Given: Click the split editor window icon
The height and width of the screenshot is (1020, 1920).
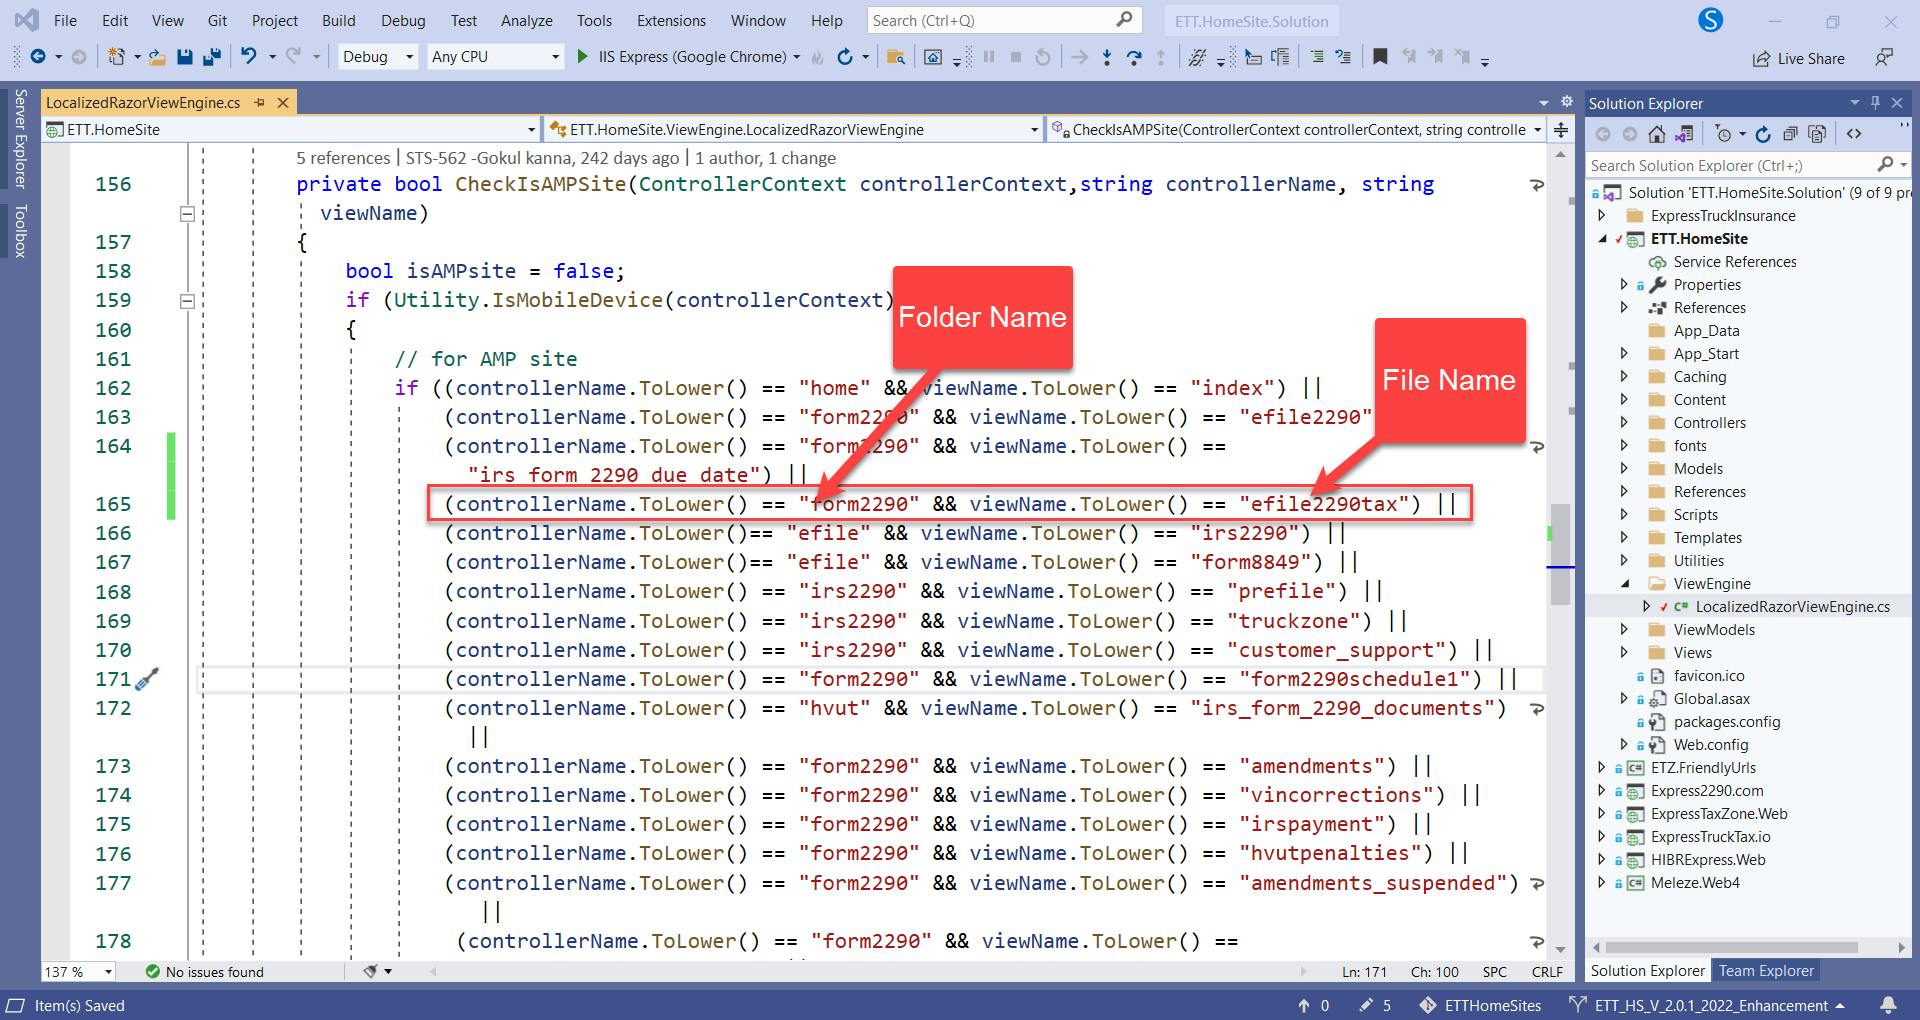Looking at the screenshot, I should [x=1560, y=130].
